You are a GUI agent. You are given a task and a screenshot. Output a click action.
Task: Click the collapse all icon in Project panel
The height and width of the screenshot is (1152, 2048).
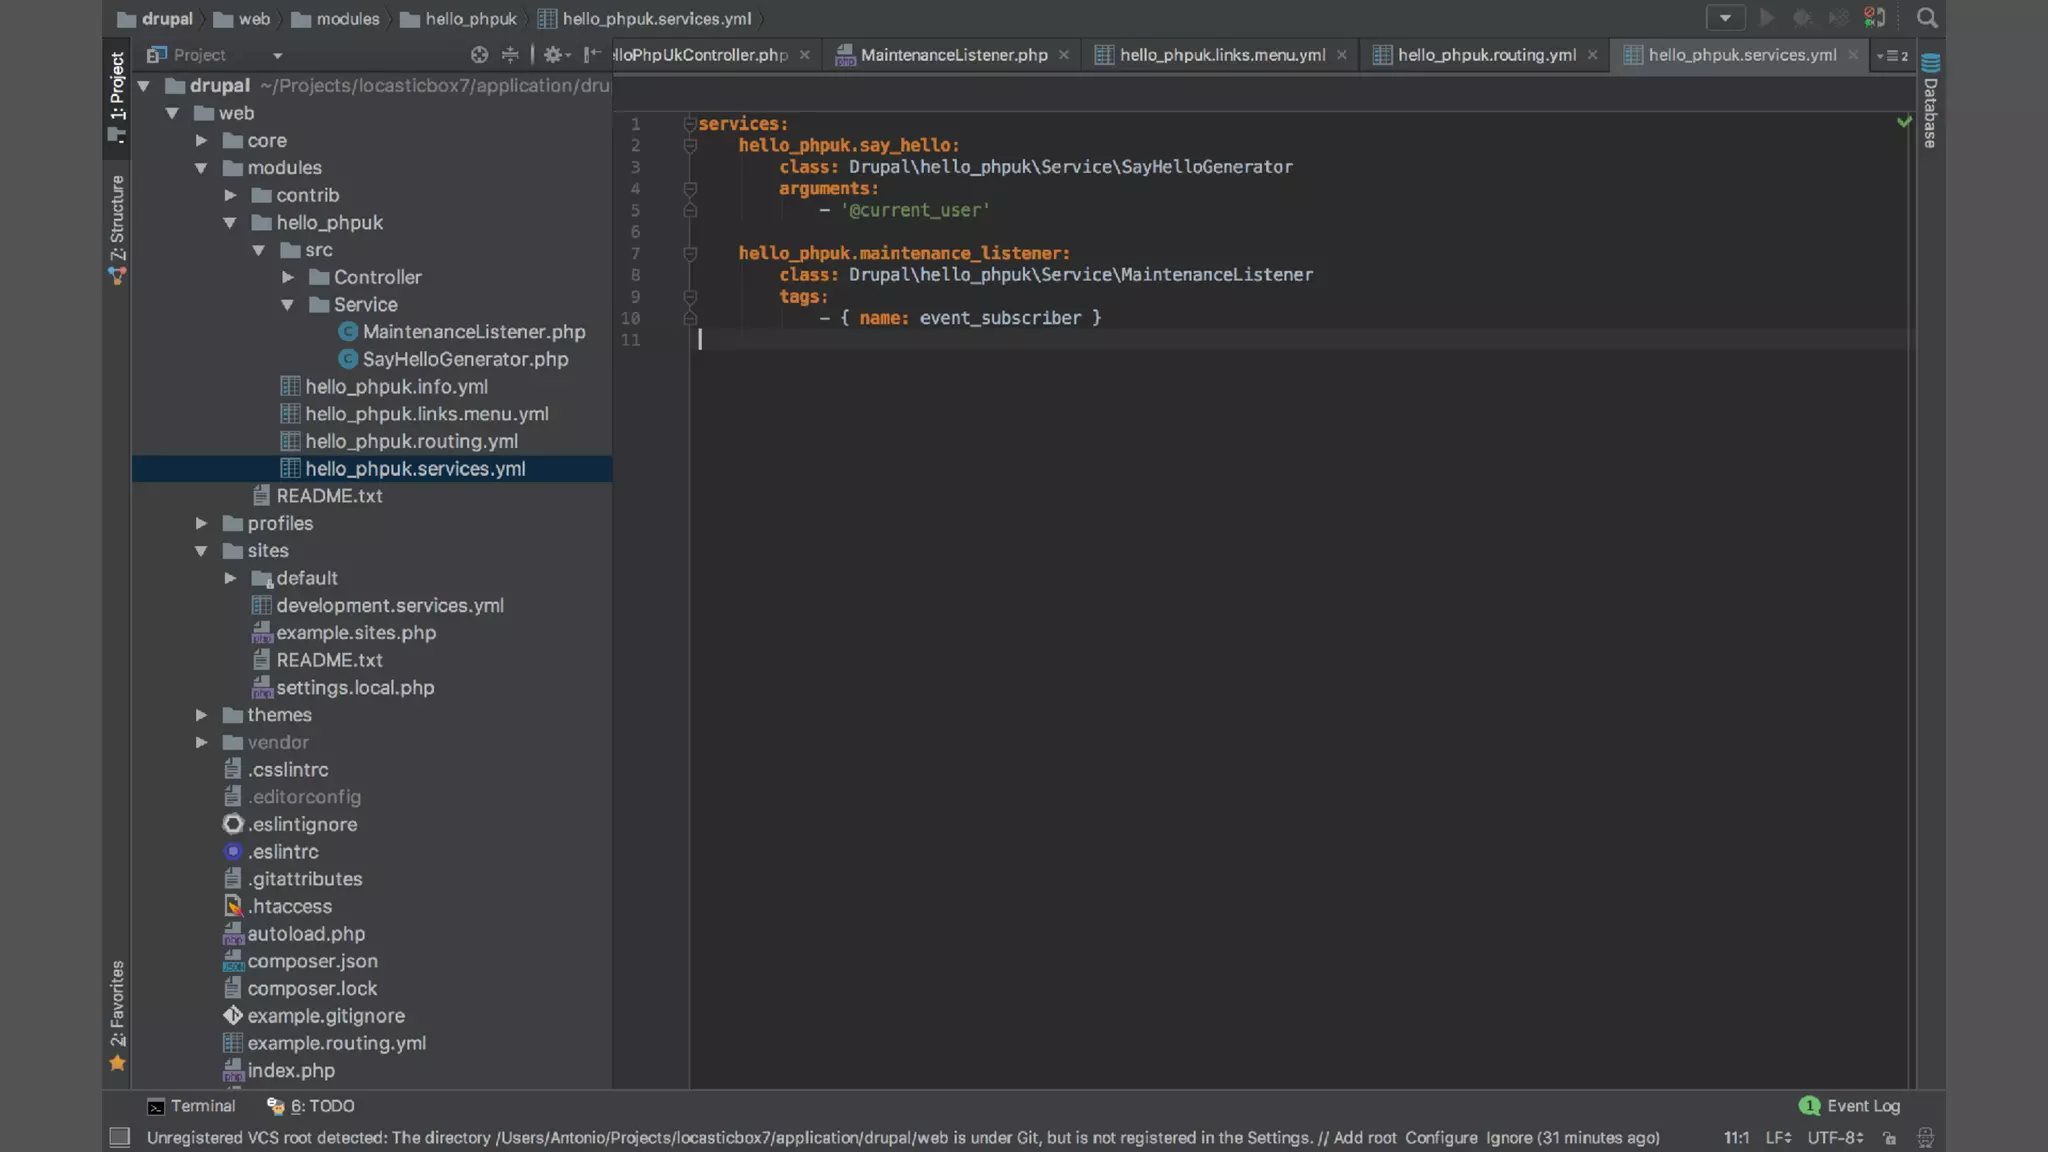click(x=510, y=55)
